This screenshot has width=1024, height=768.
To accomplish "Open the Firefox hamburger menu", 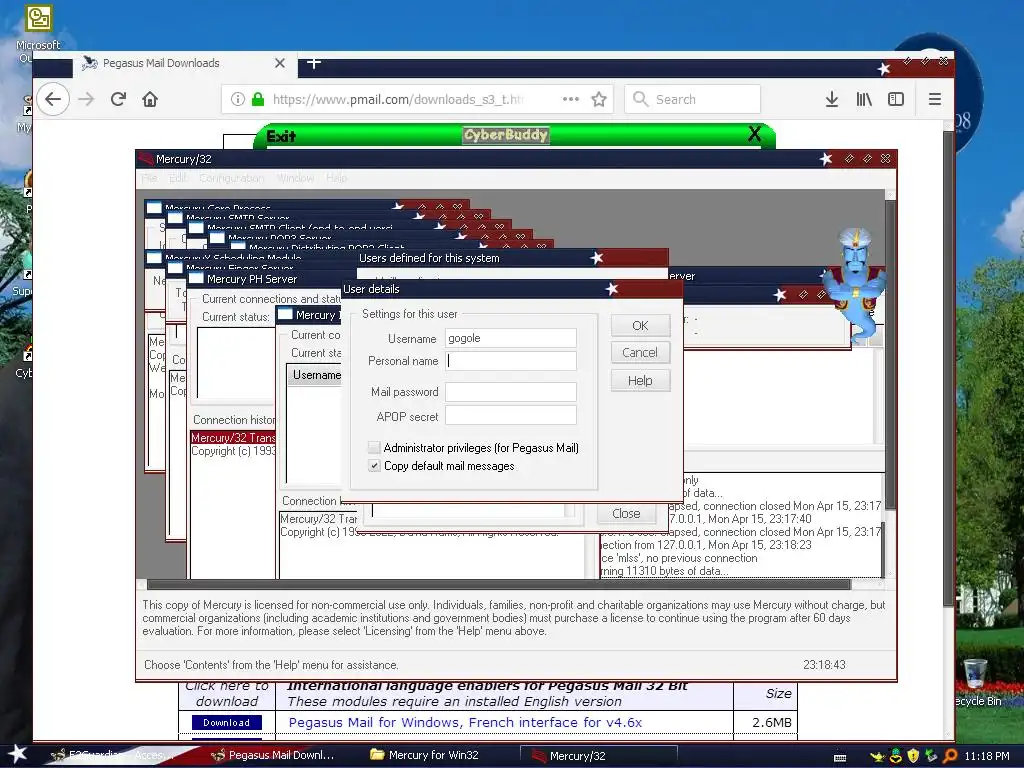I will (935, 99).
